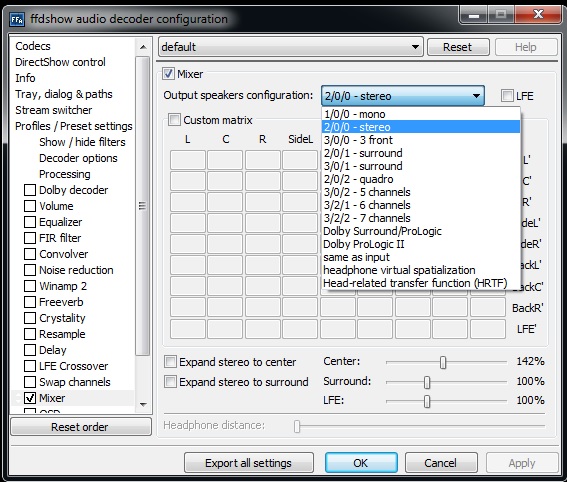Click the Center level slider handle
The height and width of the screenshot is (482, 567).
tap(443, 362)
